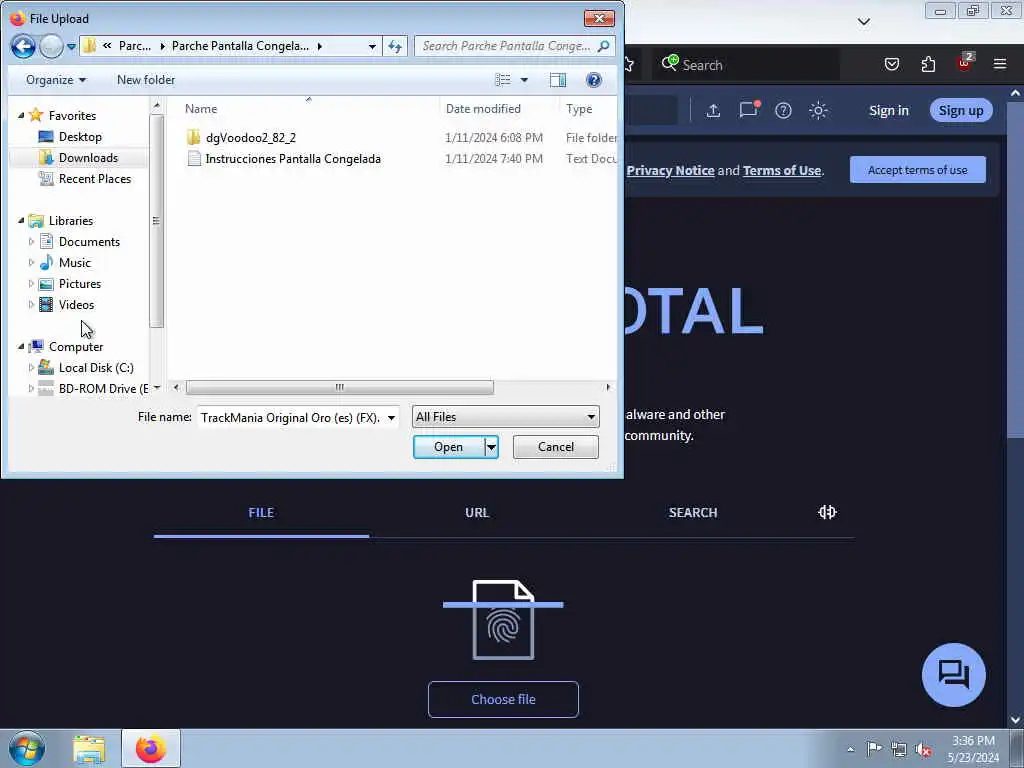Screen dimensions: 1024x768
Task: Switch to the SEARCH tab
Action: tap(693, 513)
